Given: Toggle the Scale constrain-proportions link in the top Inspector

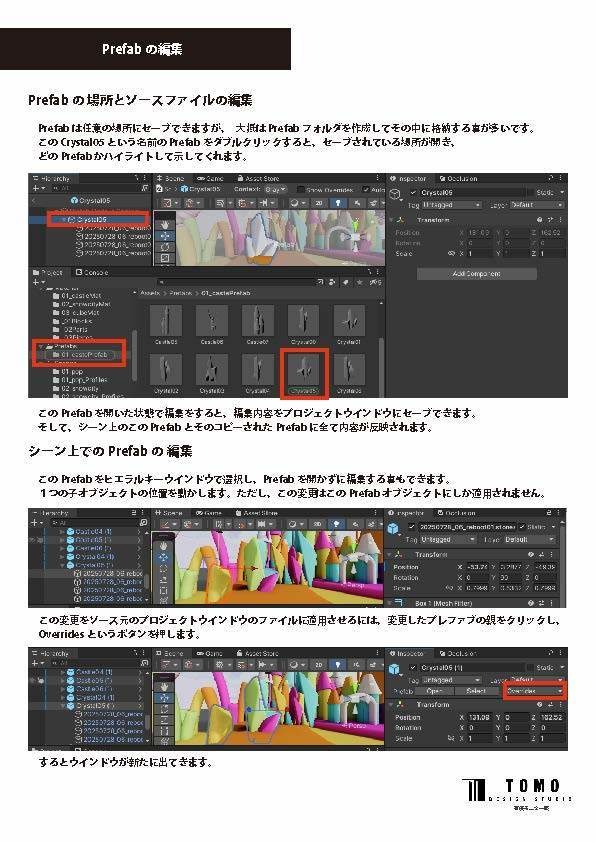Looking at the screenshot, I should (452, 253).
